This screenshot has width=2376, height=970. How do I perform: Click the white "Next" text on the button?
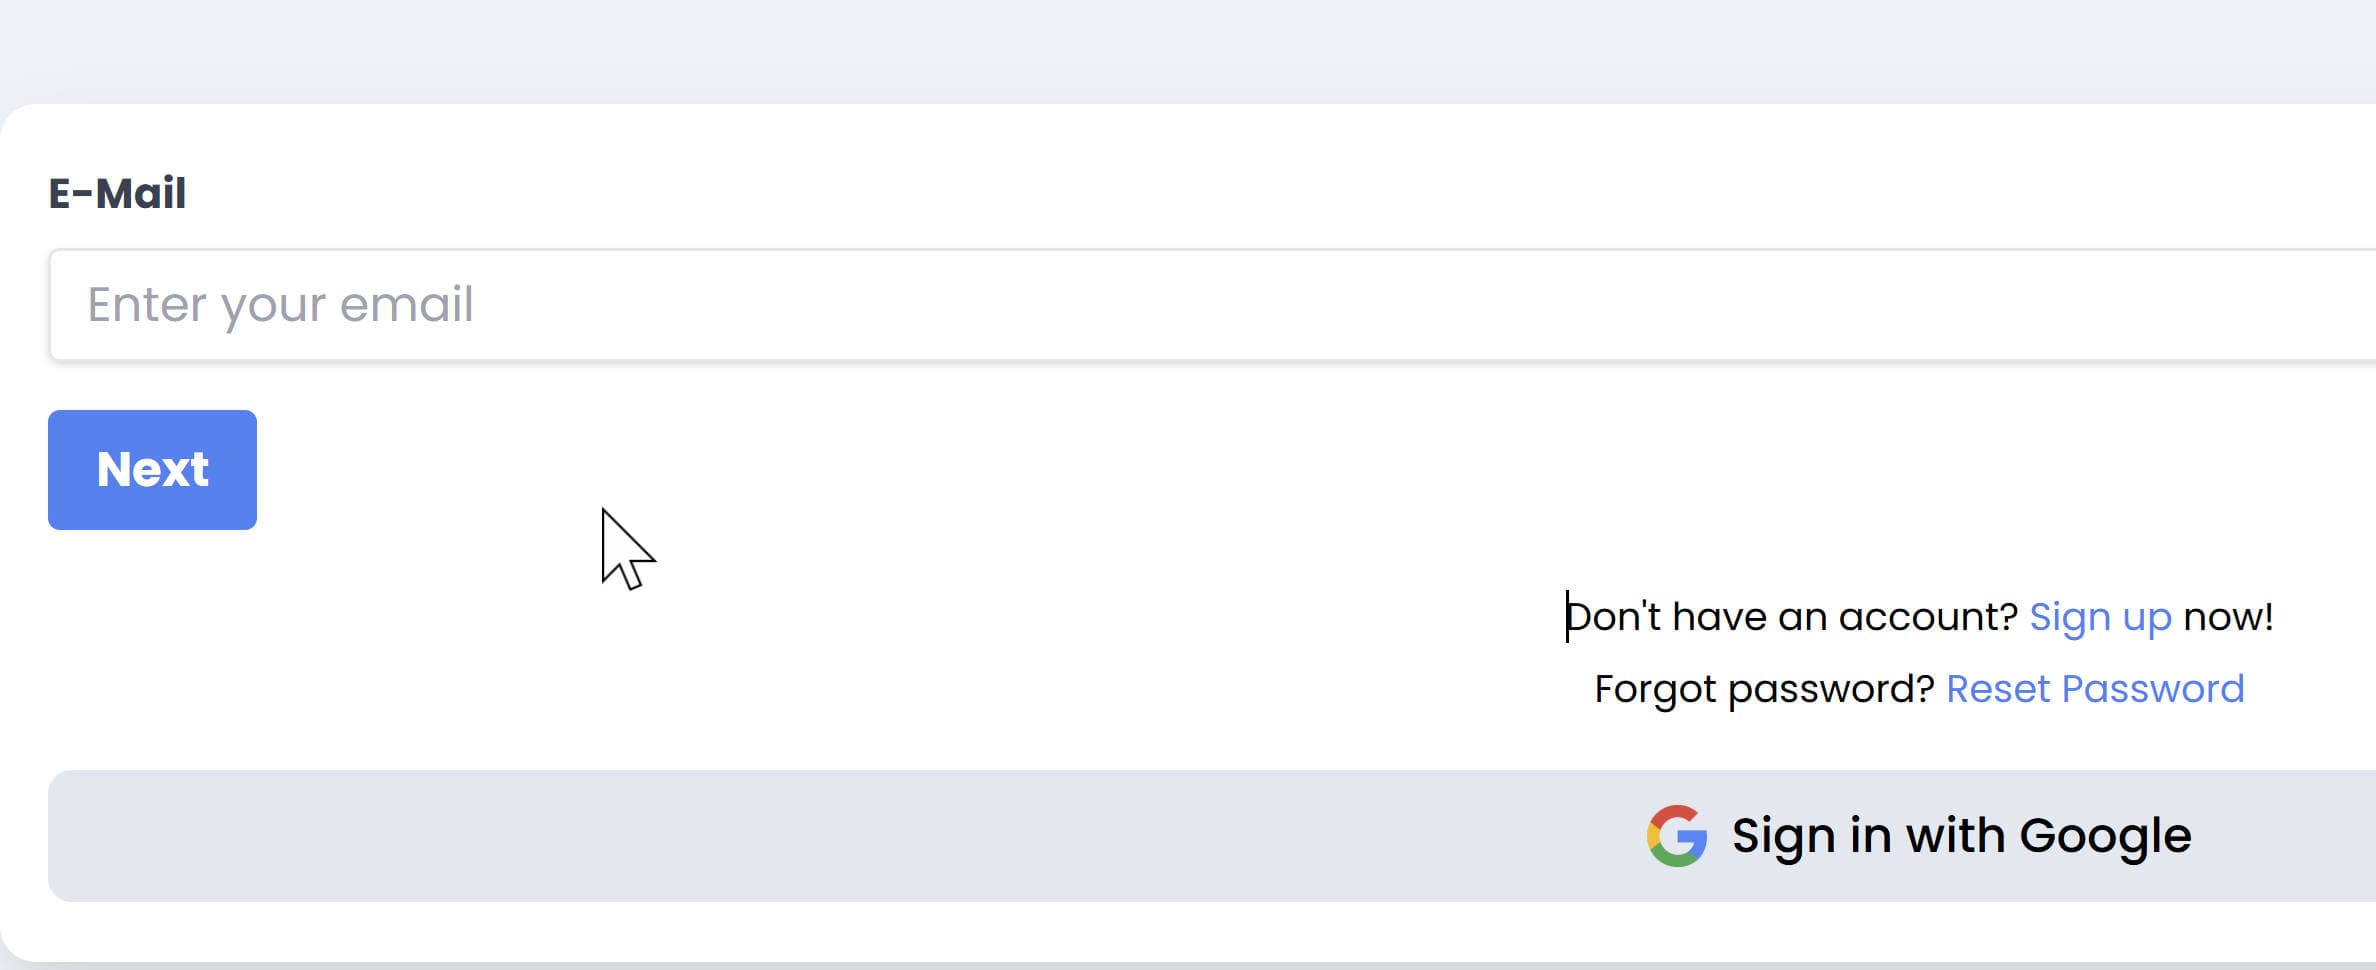(x=152, y=470)
